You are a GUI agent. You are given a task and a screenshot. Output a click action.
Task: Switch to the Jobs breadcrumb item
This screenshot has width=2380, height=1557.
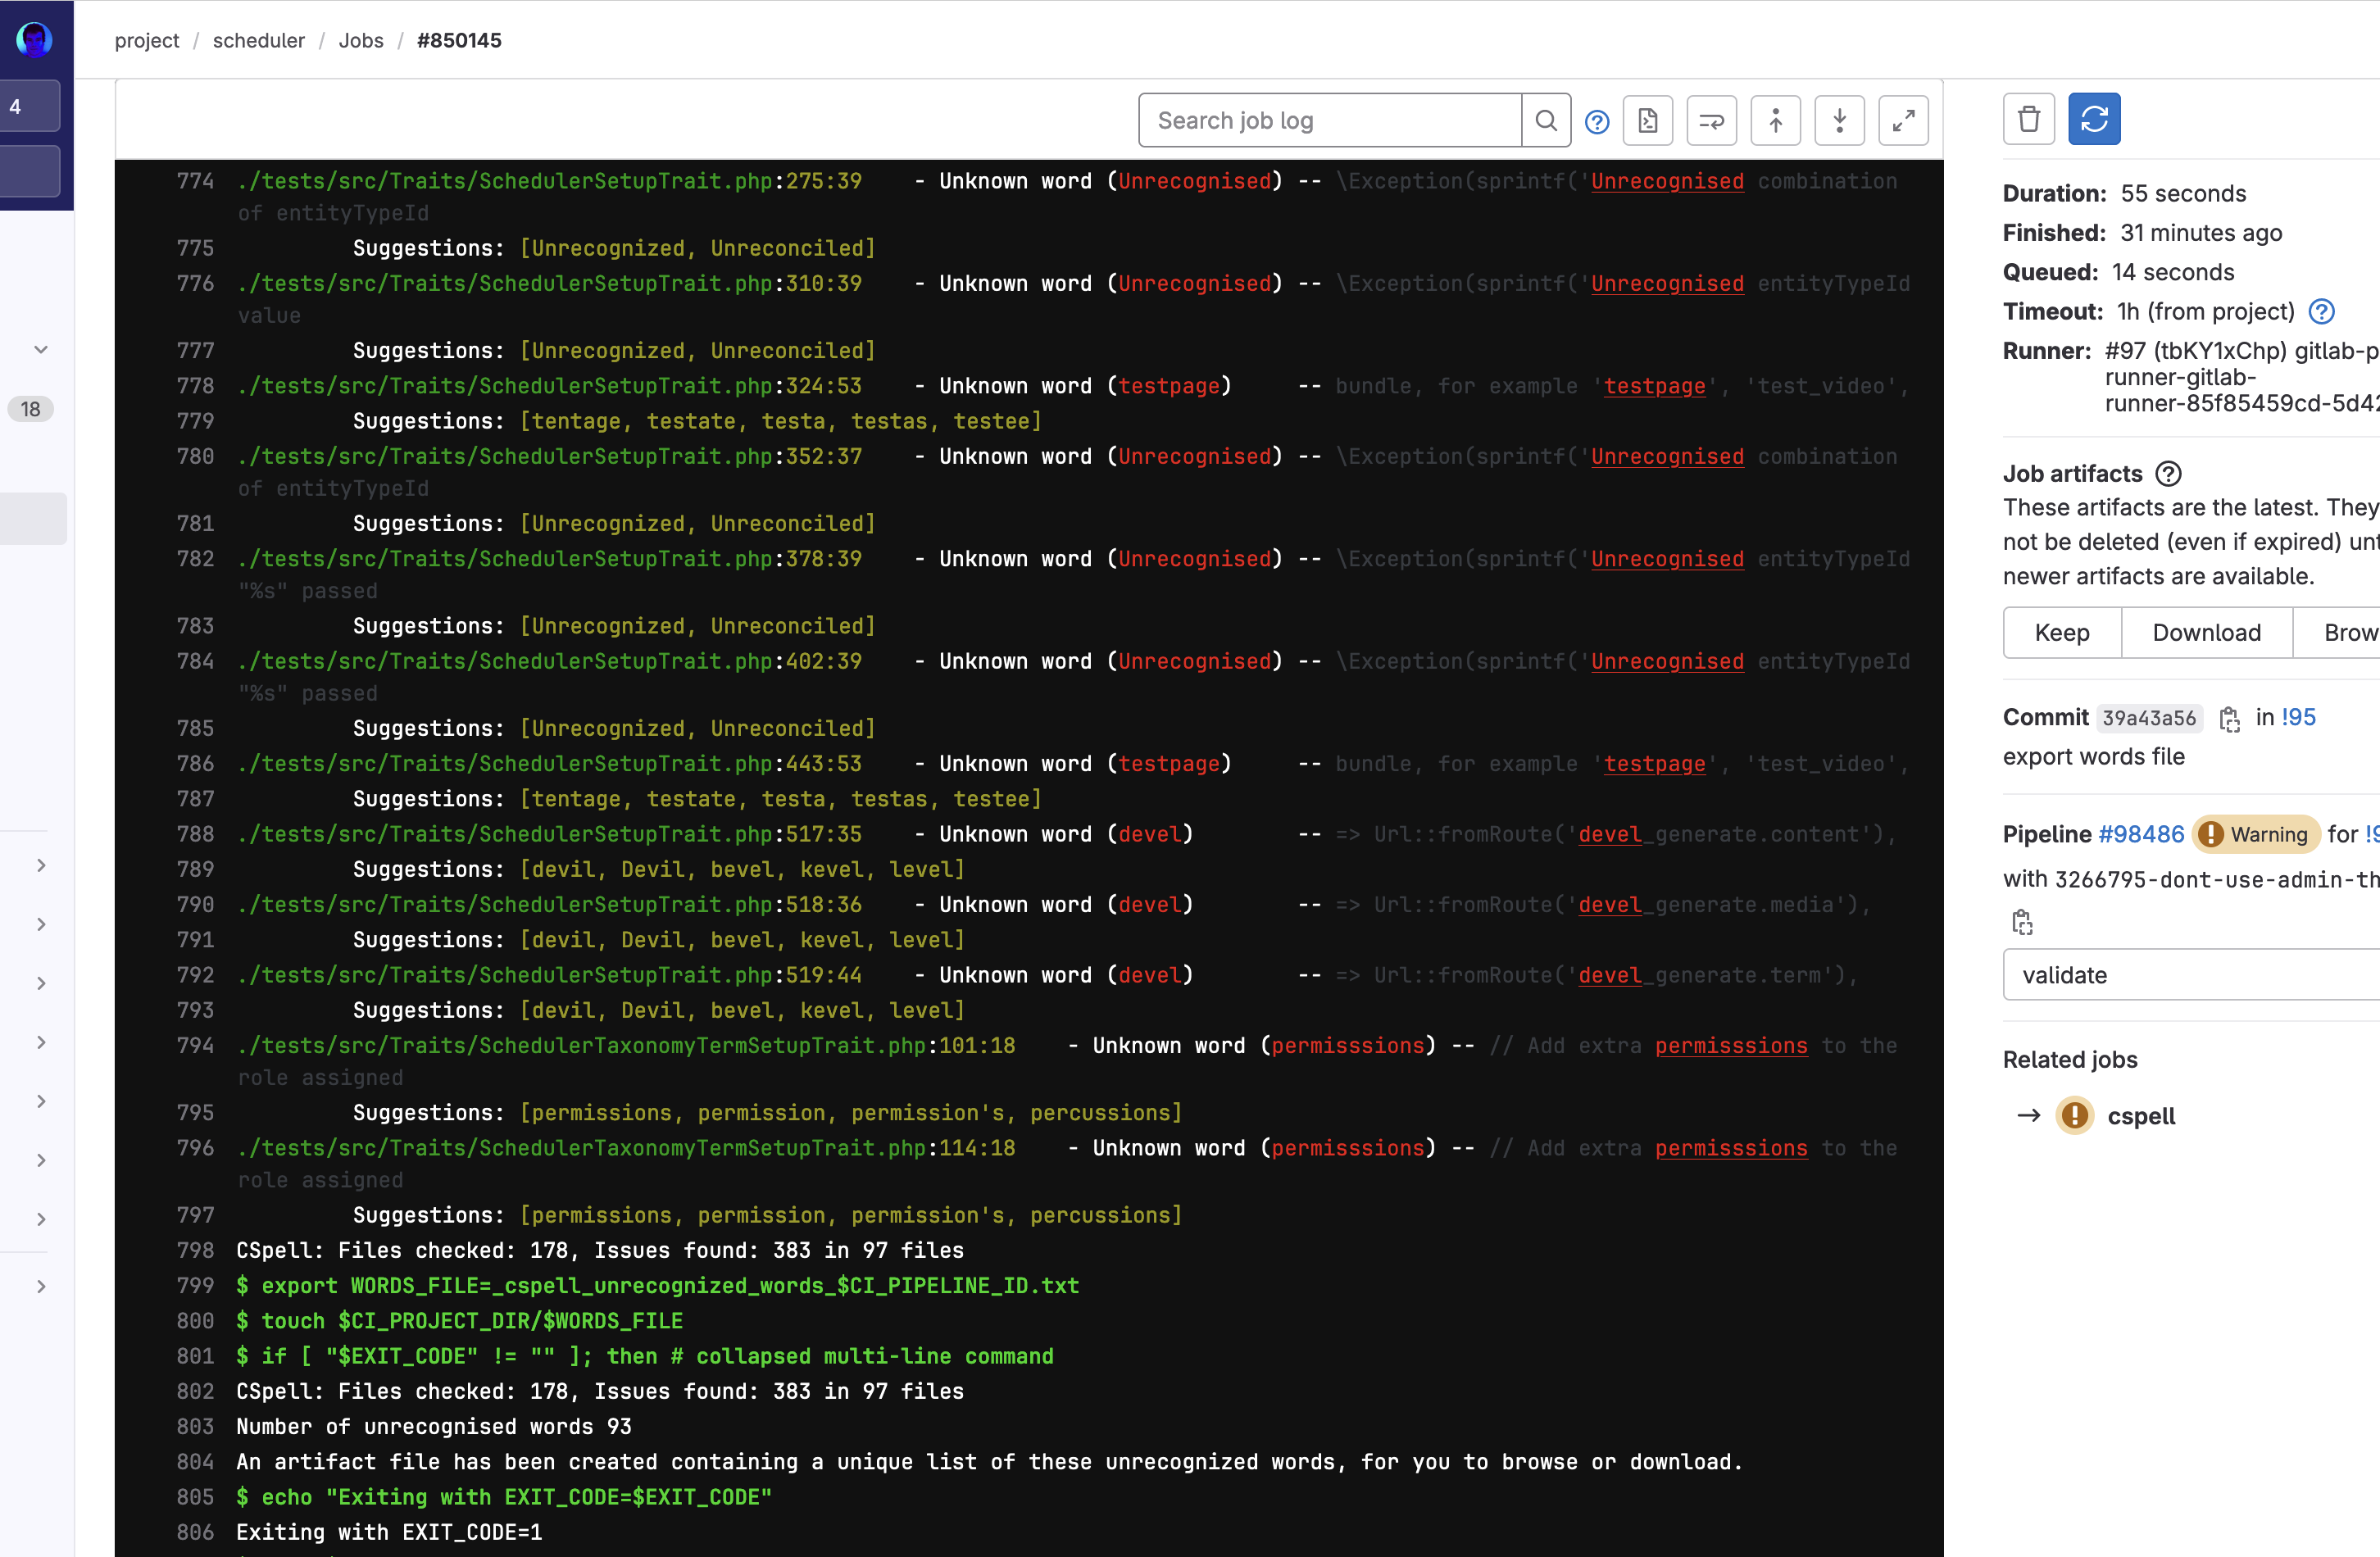coord(361,41)
